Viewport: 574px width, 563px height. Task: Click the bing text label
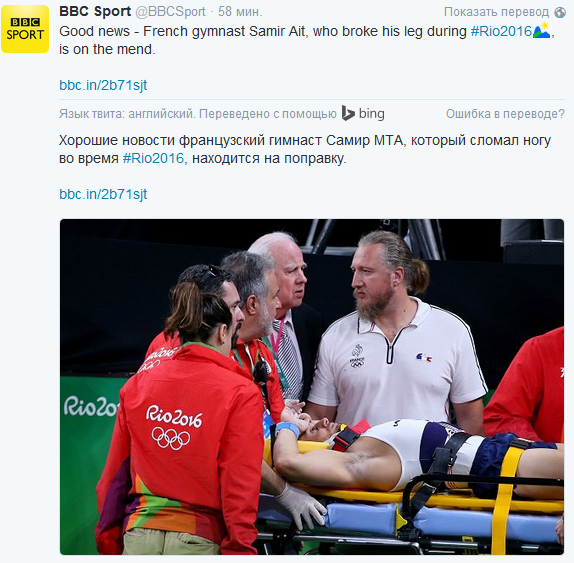pyautogui.click(x=372, y=114)
